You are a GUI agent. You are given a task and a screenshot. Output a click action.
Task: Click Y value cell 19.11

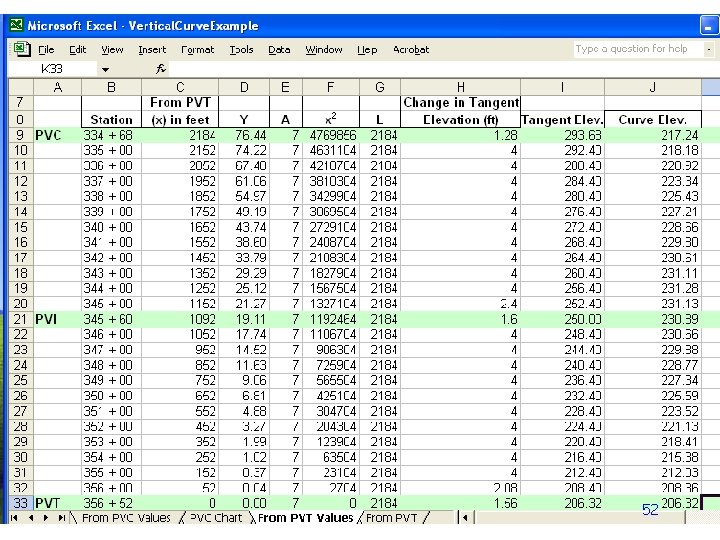(x=244, y=319)
